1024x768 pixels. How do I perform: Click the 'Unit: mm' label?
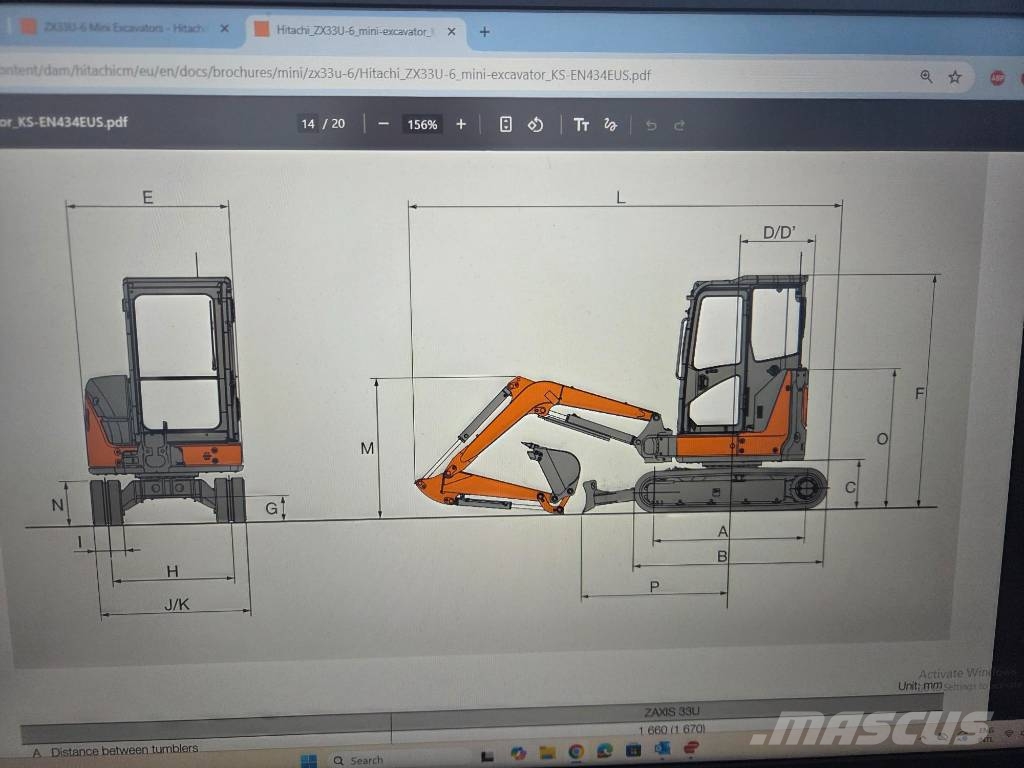point(920,686)
